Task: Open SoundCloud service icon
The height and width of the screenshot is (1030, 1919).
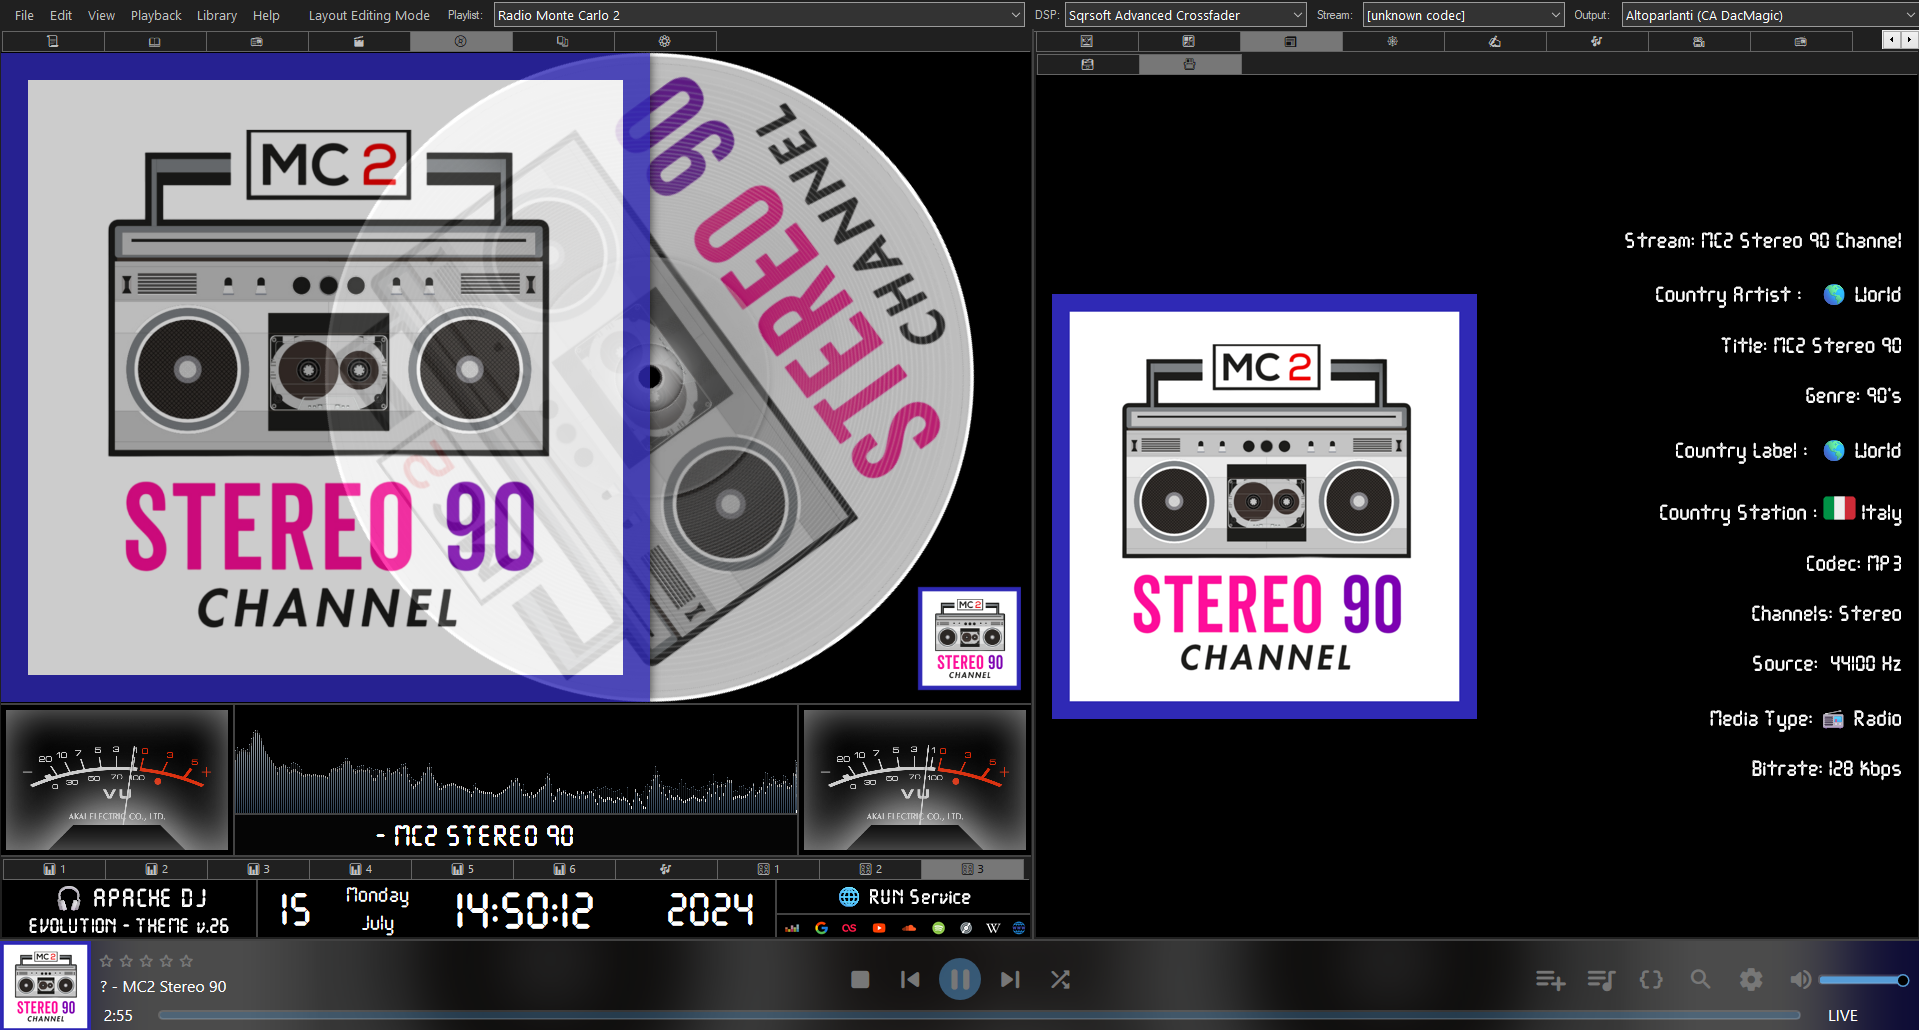Action: click(x=909, y=928)
